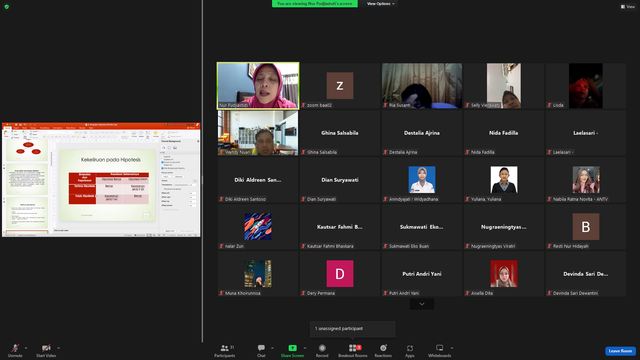The height and width of the screenshot is (360, 640).
Task: Select Resti Nur Hidayah's tile
Action: pos(586,227)
